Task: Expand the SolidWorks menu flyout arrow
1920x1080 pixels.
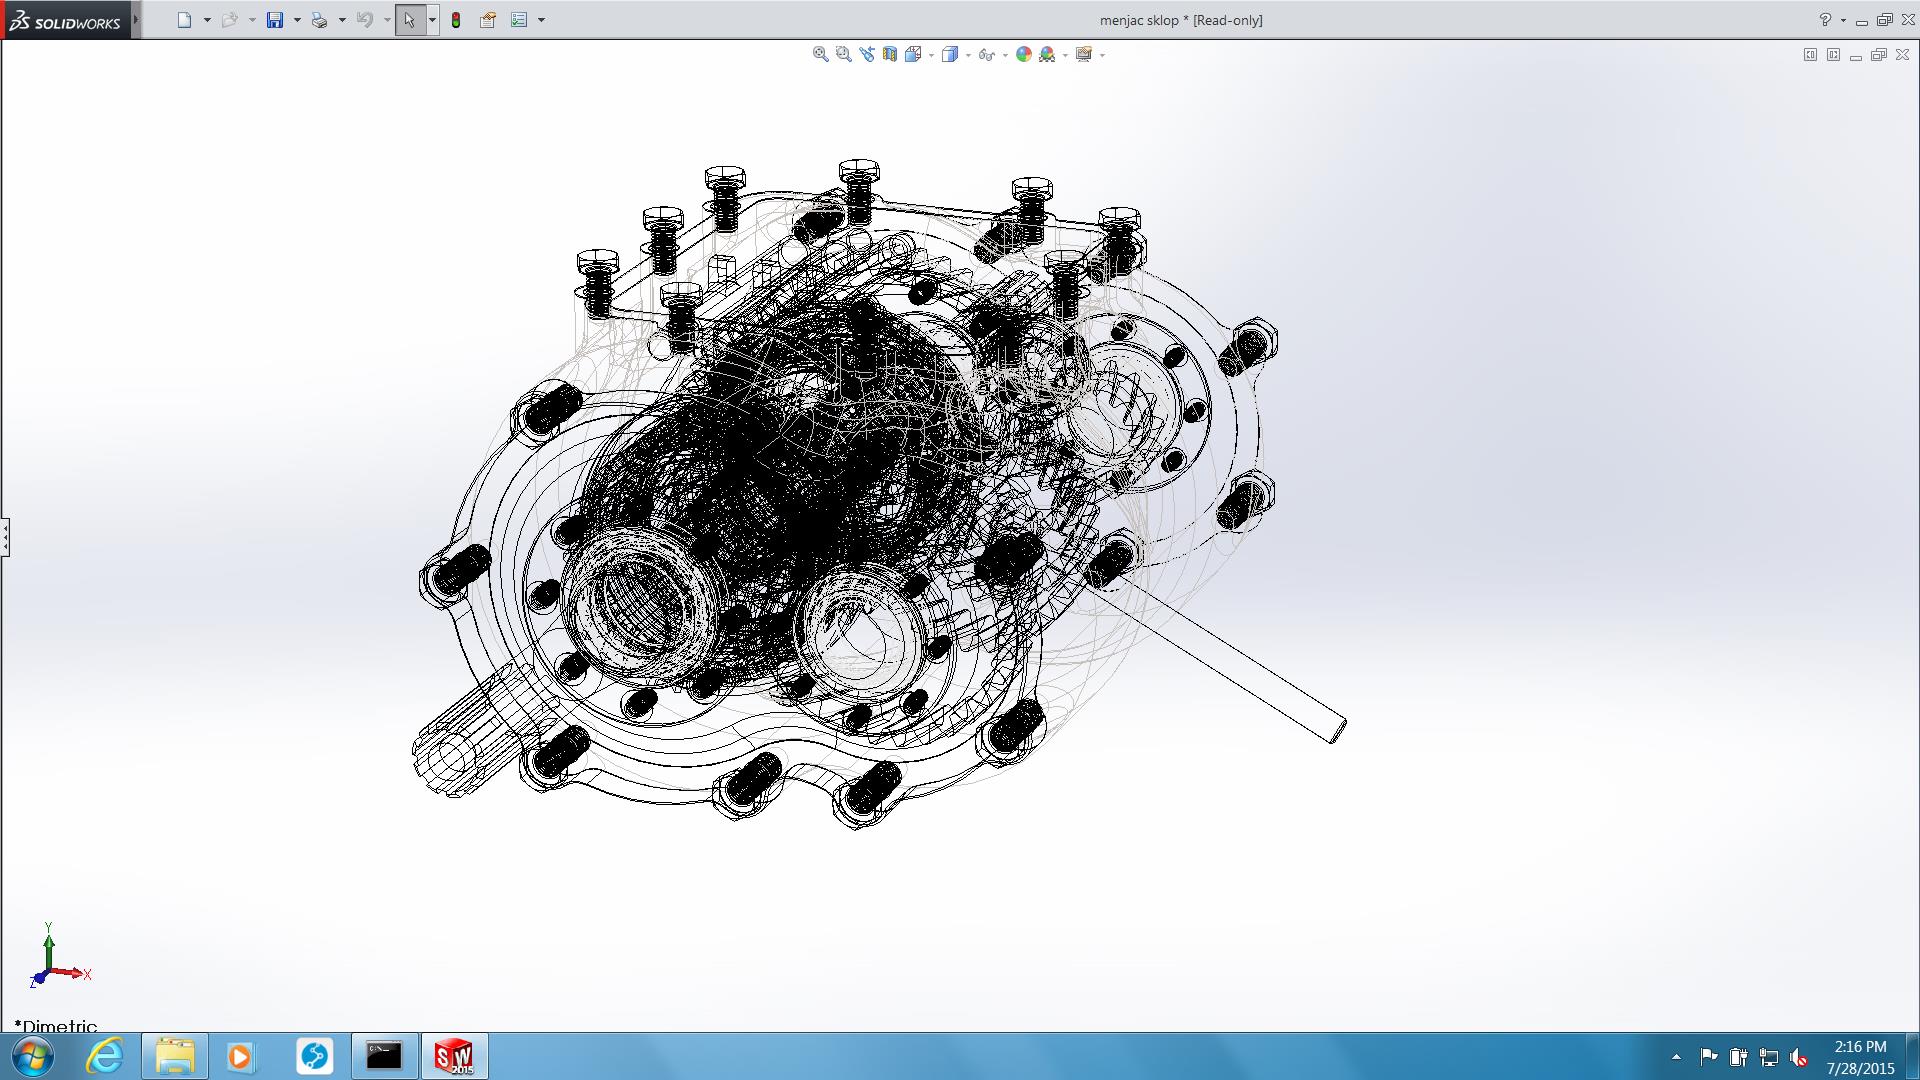Action: [x=136, y=20]
